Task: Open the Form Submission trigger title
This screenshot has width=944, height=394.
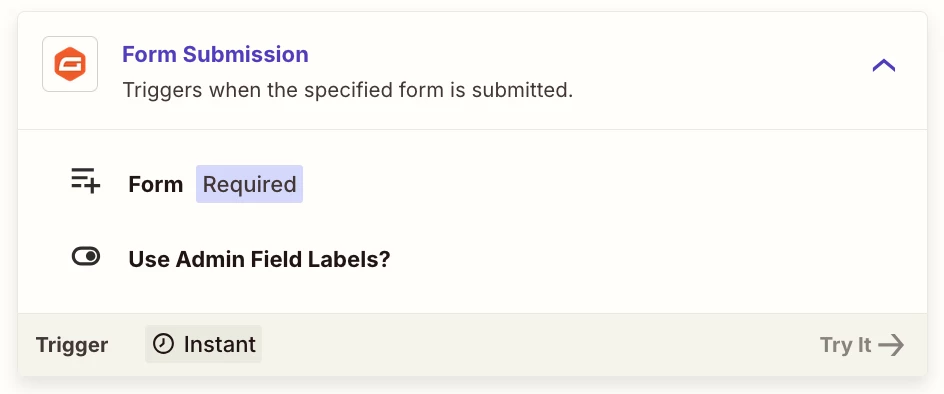Action: point(216,54)
